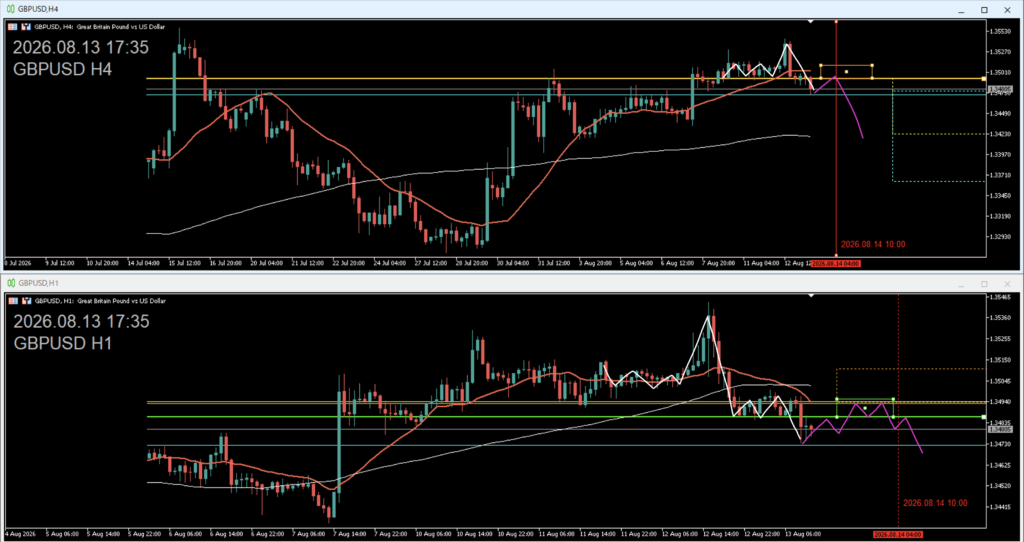Click the red 2026.08.14 04:00 time label in H1 chart
Viewport: 1024px width, 542px height.
899,534
